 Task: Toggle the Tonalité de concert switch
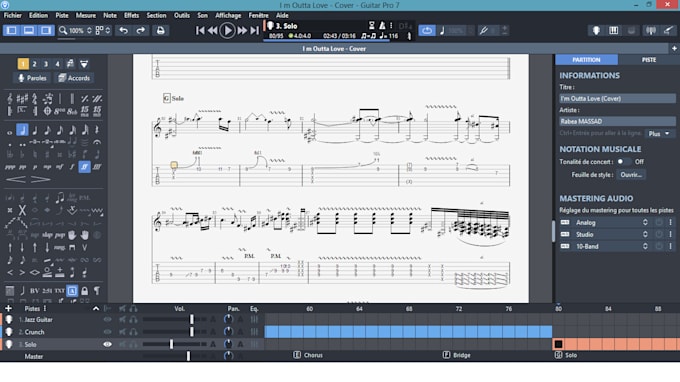[x=623, y=162]
